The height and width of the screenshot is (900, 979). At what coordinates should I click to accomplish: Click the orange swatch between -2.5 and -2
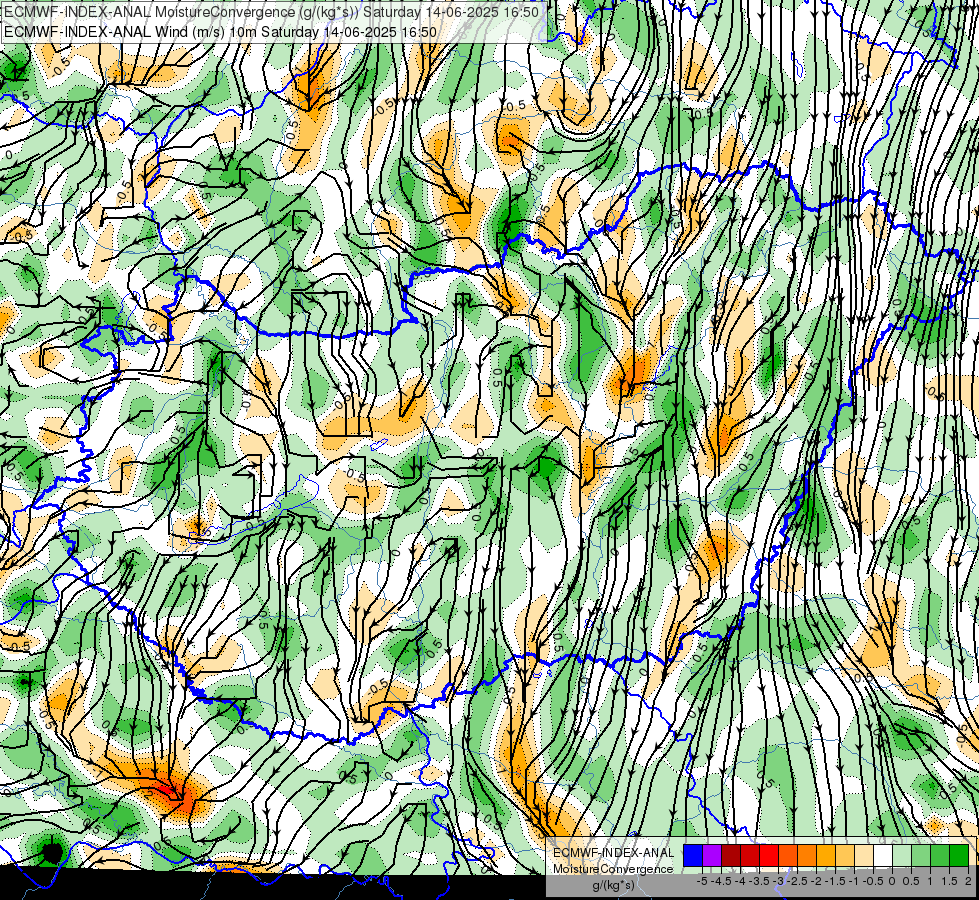click(807, 856)
